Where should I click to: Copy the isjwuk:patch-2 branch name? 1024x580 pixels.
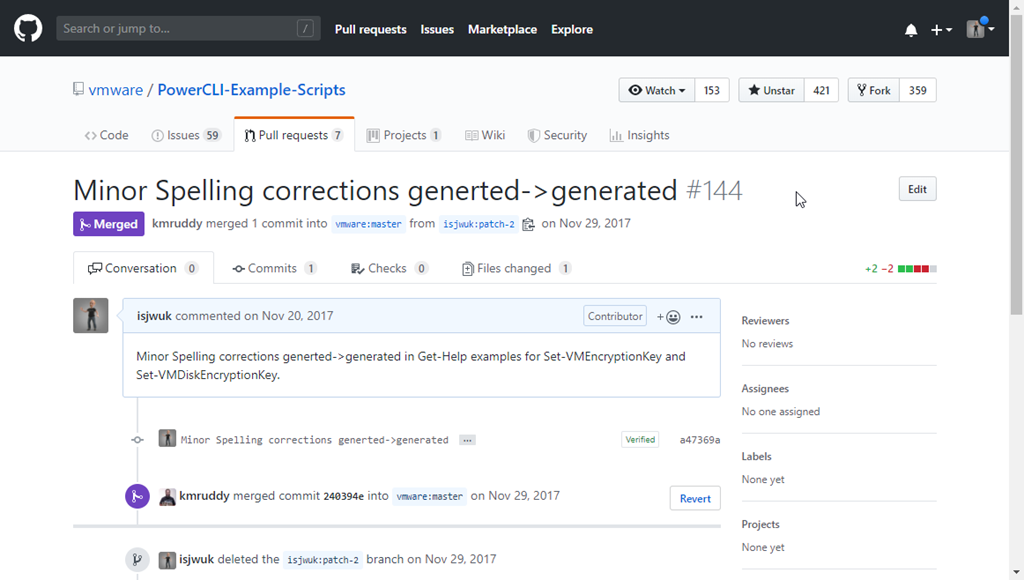point(528,224)
